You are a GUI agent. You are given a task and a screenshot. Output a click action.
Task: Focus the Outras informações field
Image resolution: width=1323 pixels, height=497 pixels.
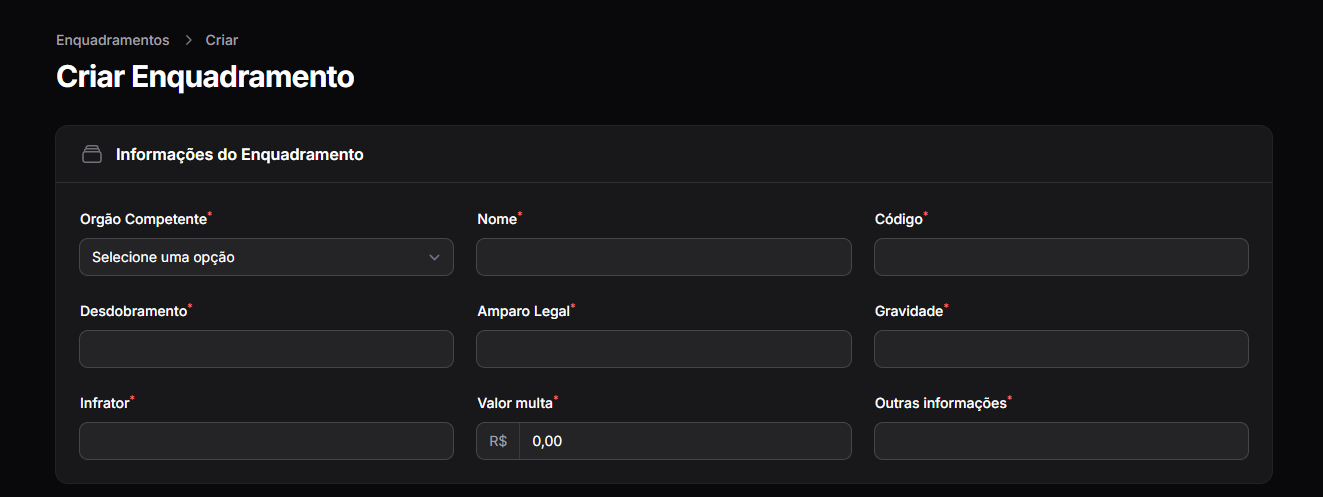point(1061,441)
